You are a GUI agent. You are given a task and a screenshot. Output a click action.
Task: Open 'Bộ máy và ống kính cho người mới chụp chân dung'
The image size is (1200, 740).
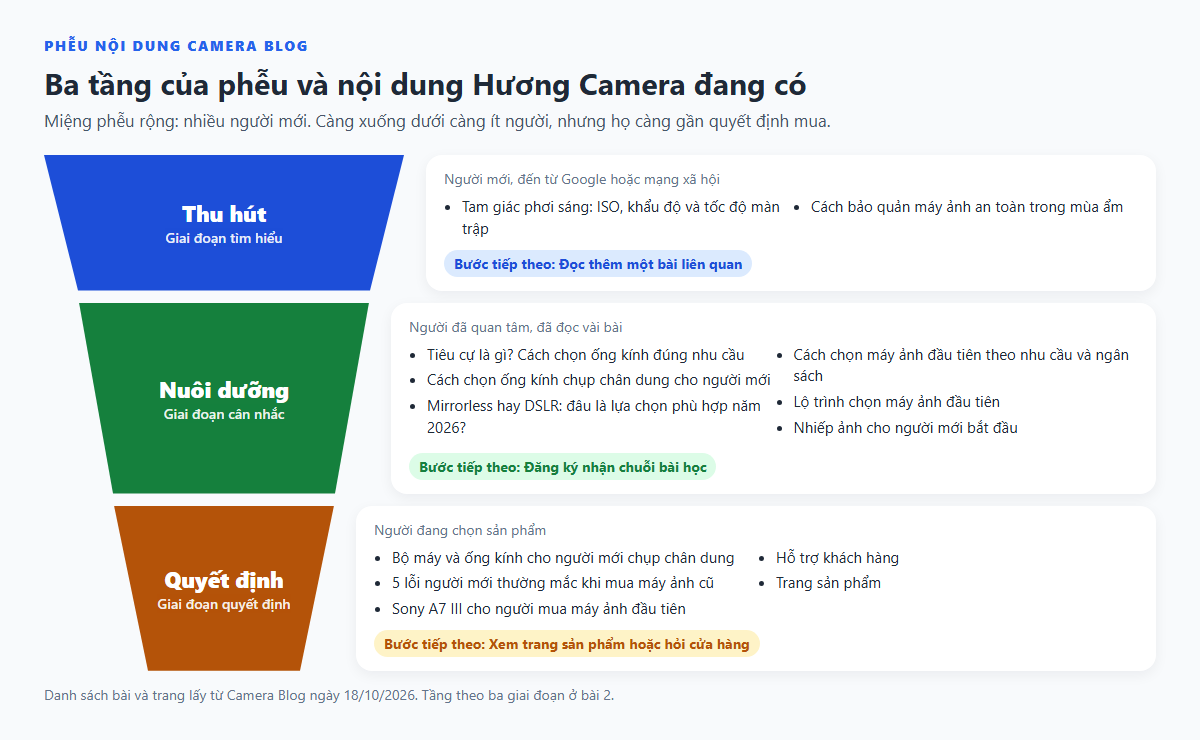click(563, 558)
